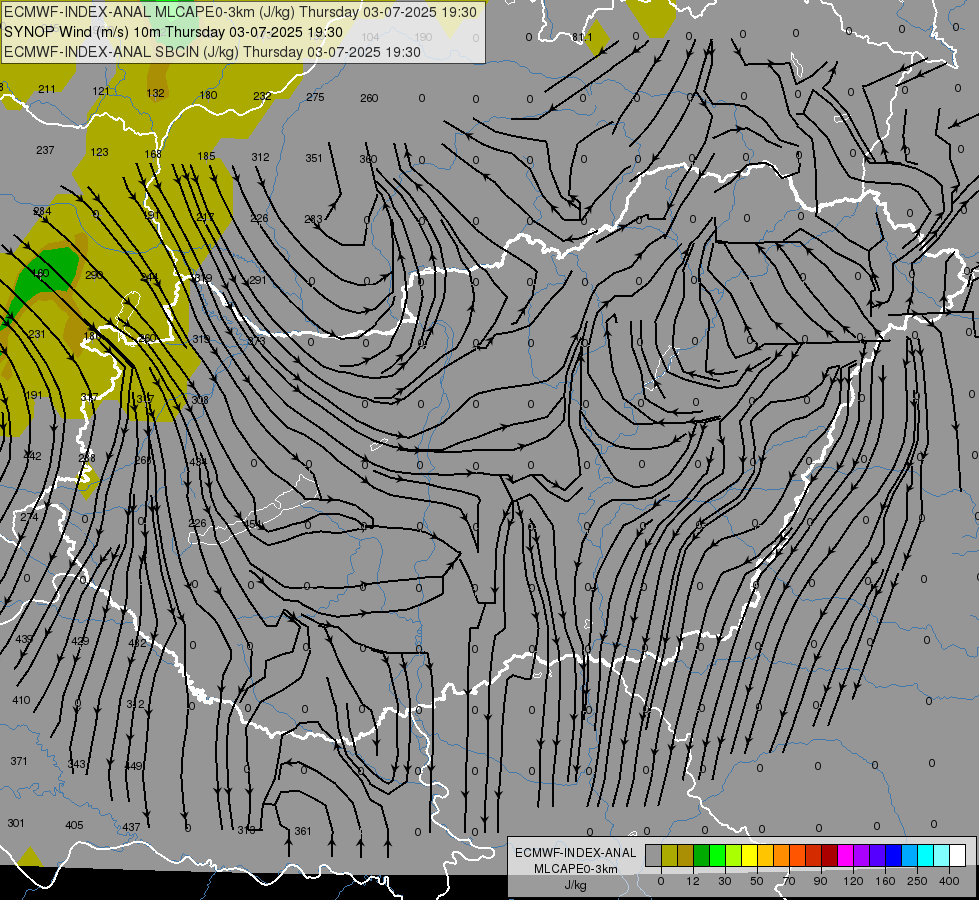Click the map value 274
This screenshot has height=900, width=979.
tap(29, 517)
